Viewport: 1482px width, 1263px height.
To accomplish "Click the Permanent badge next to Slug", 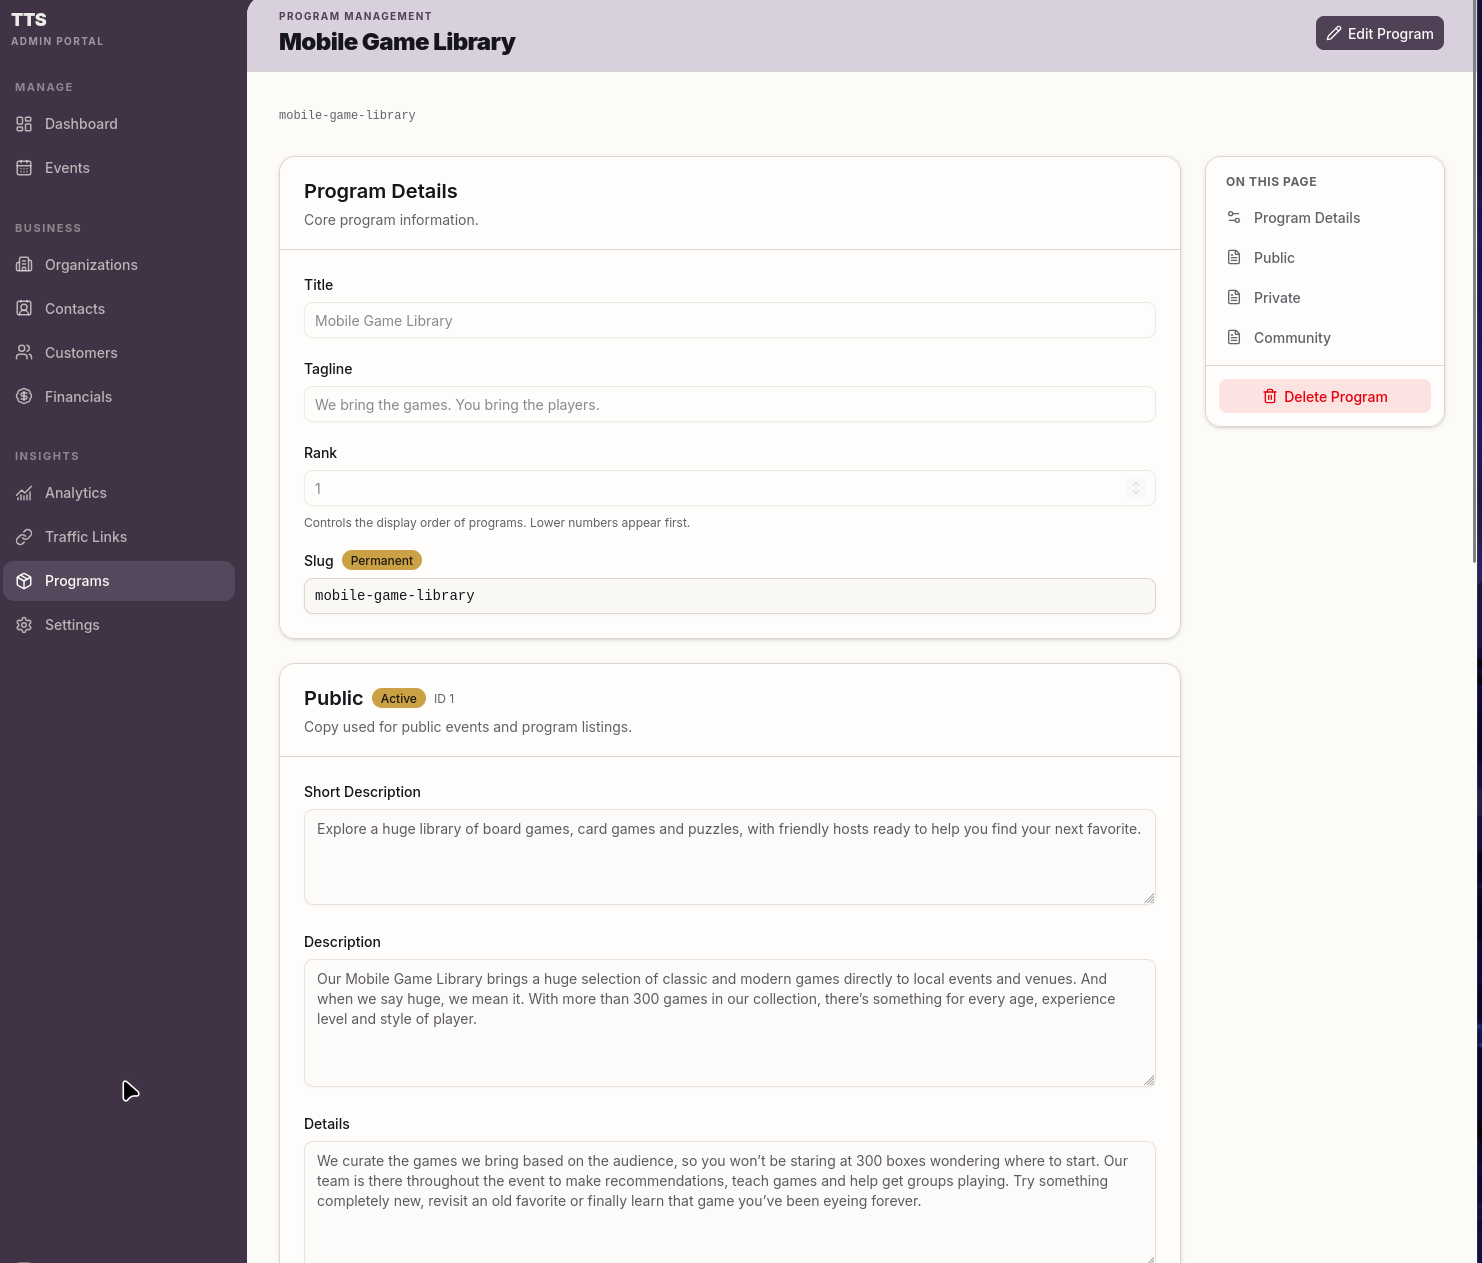I will (382, 560).
